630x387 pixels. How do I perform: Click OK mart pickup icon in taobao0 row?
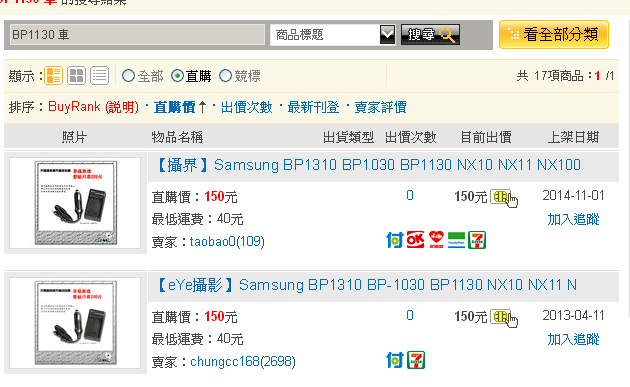tap(415, 240)
